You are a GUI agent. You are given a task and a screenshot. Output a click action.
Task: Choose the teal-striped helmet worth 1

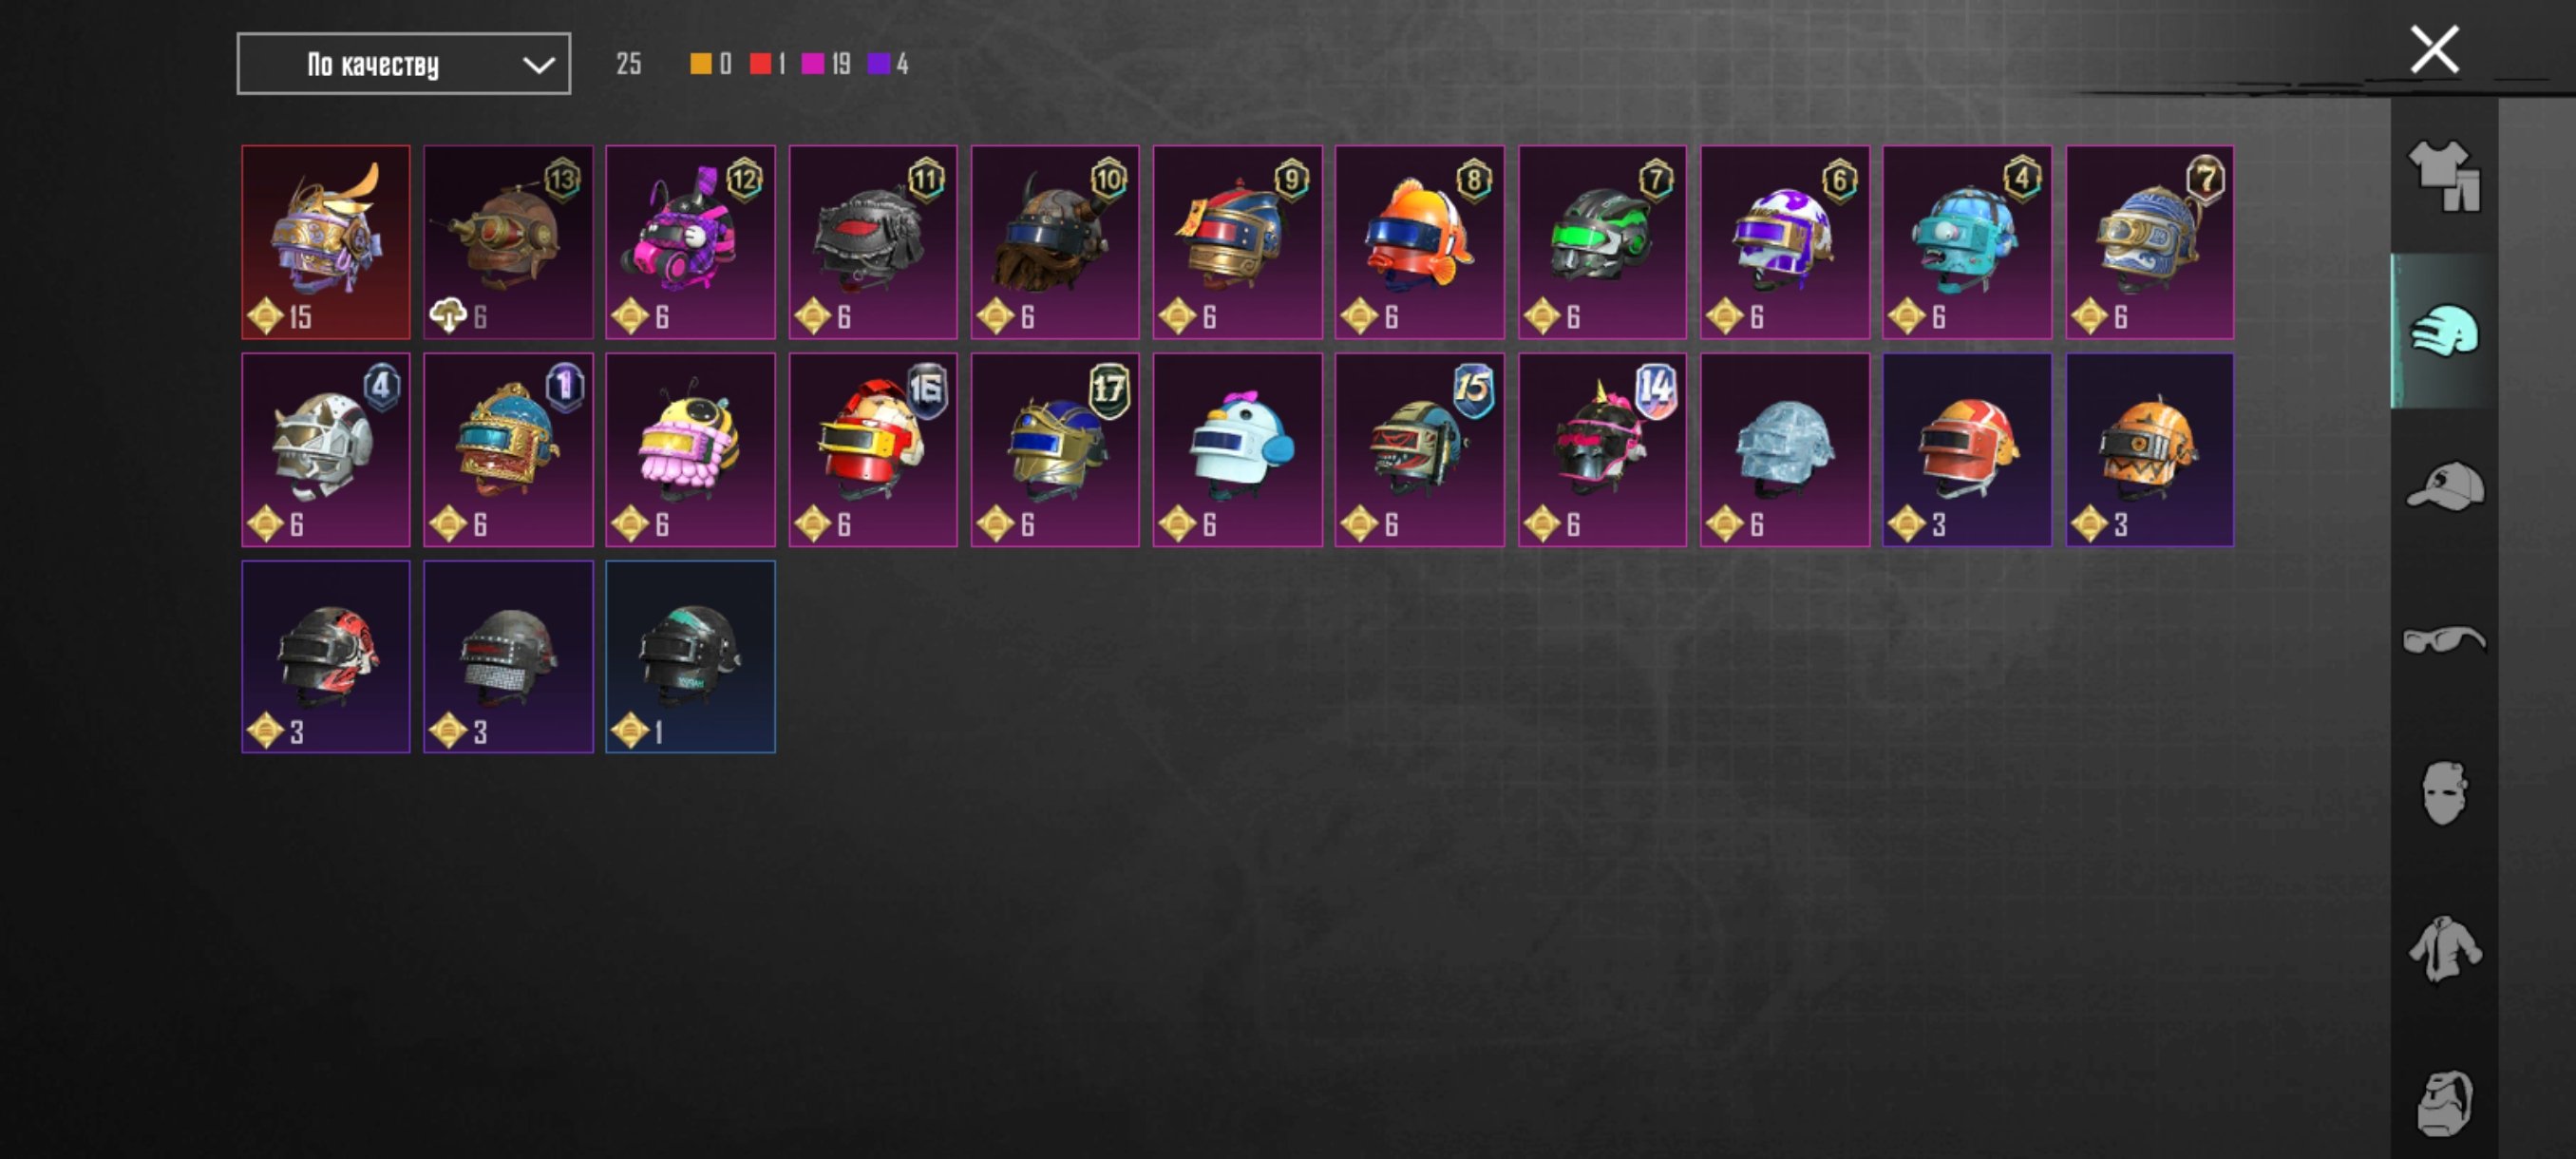click(690, 657)
